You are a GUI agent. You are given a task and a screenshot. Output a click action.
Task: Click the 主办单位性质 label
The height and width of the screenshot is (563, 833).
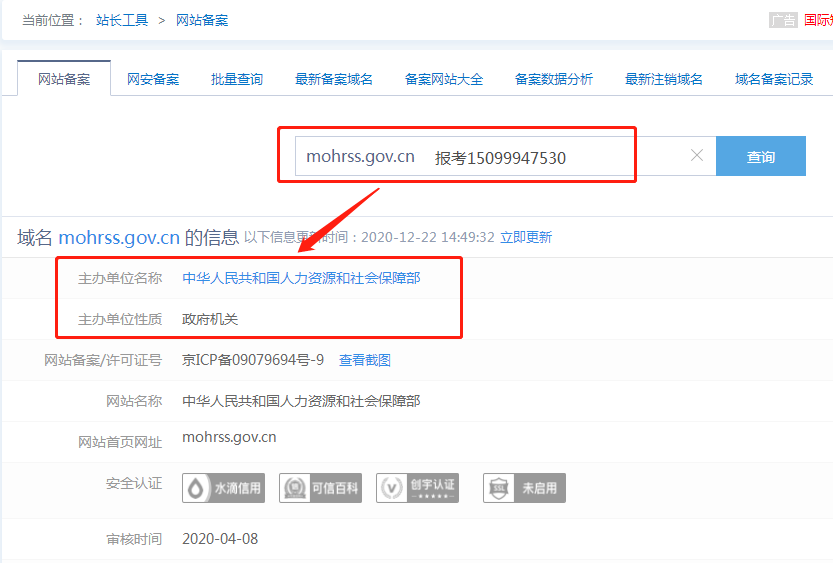(120, 319)
